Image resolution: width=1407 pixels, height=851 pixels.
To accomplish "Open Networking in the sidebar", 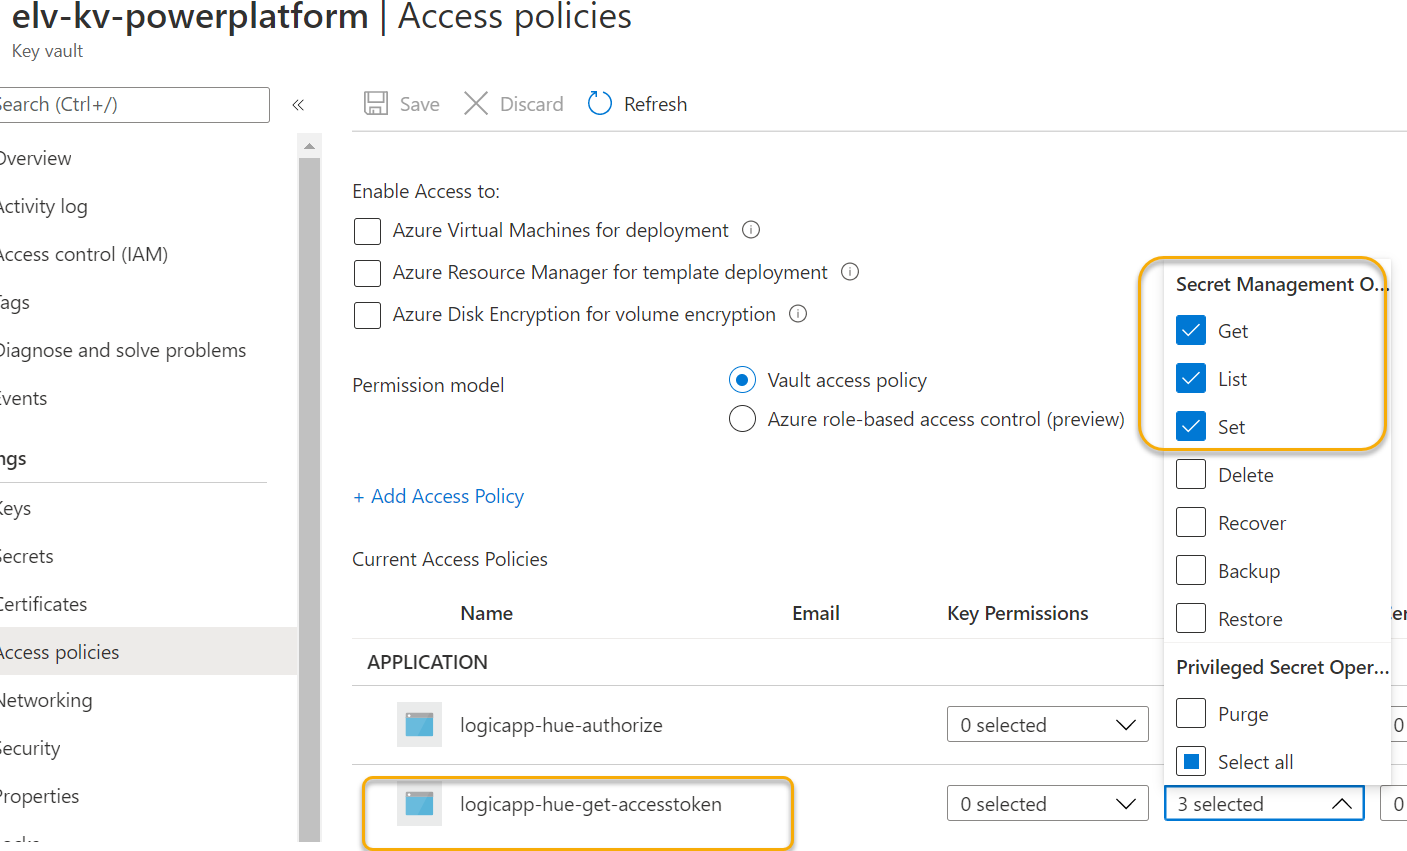I will tap(46, 700).
